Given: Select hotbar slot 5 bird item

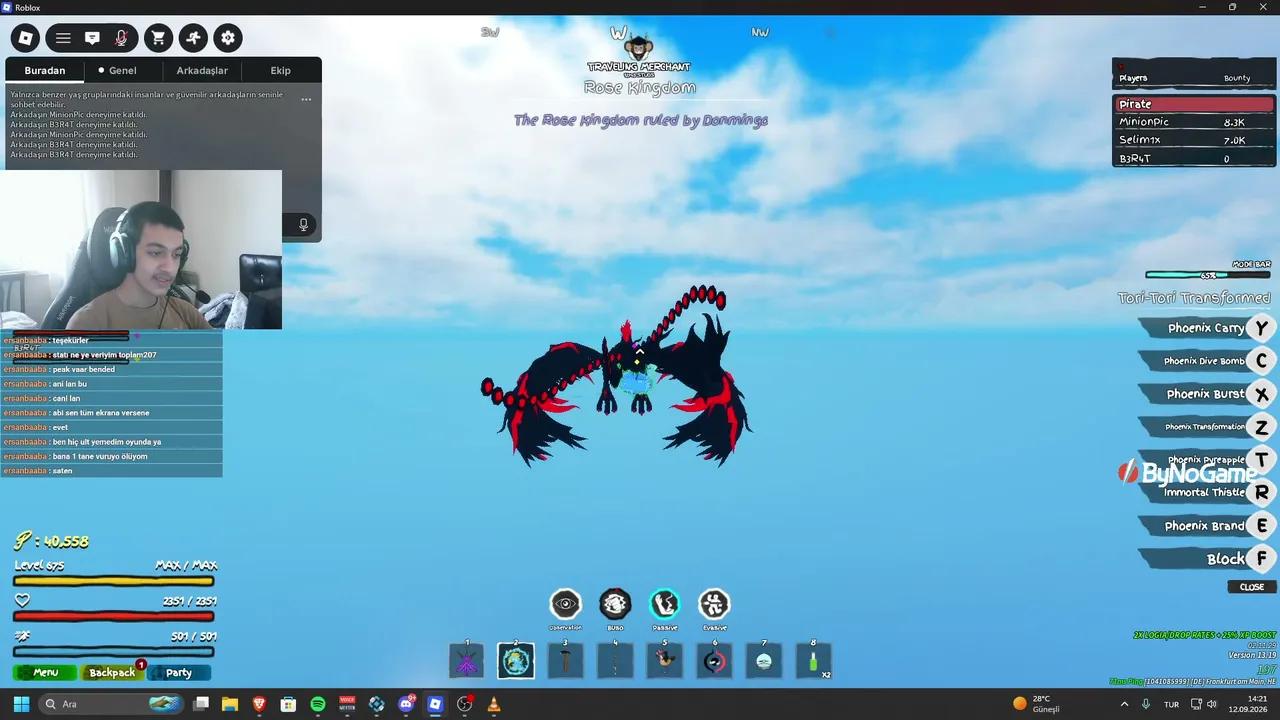Looking at the screenshot, I should tap(664, 661).
